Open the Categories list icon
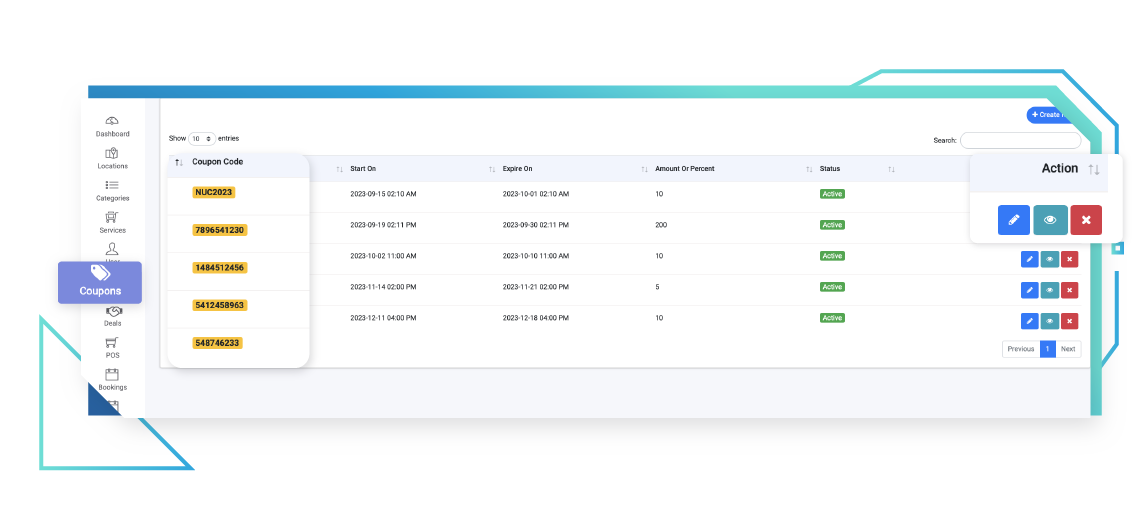The image size is (1147, 521). (x=112, y=186)
